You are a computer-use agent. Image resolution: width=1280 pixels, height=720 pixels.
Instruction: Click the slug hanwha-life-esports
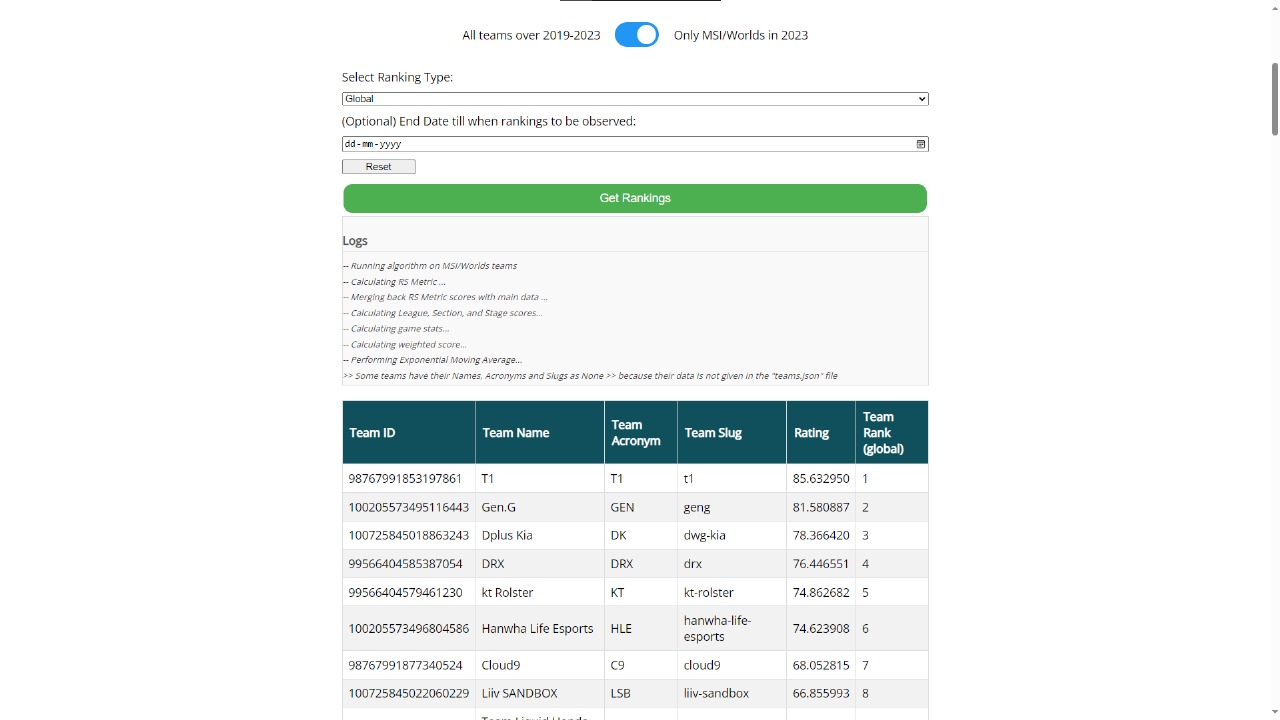[x=718, y=629]
